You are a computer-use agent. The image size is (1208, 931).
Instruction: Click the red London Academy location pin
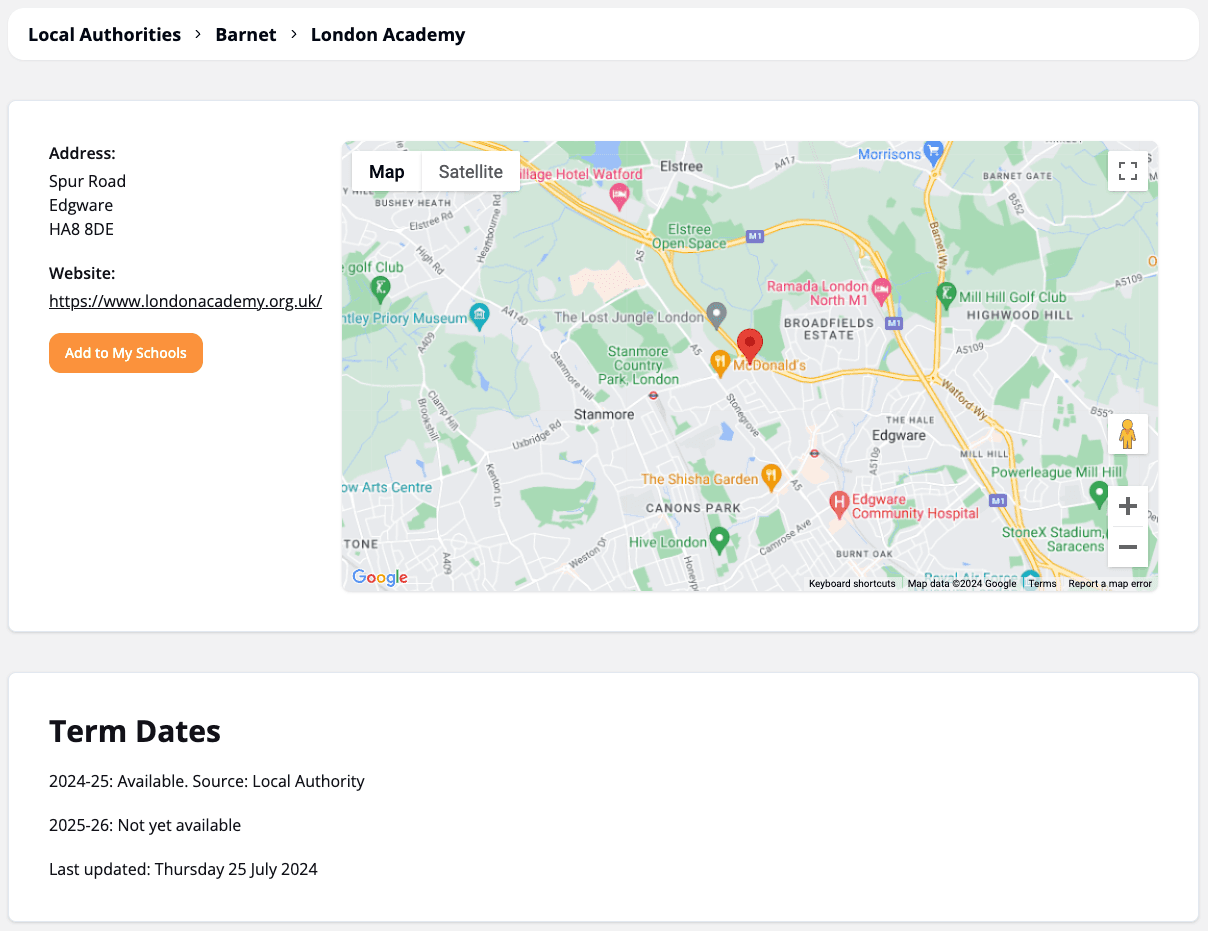(x=749, y=345)
